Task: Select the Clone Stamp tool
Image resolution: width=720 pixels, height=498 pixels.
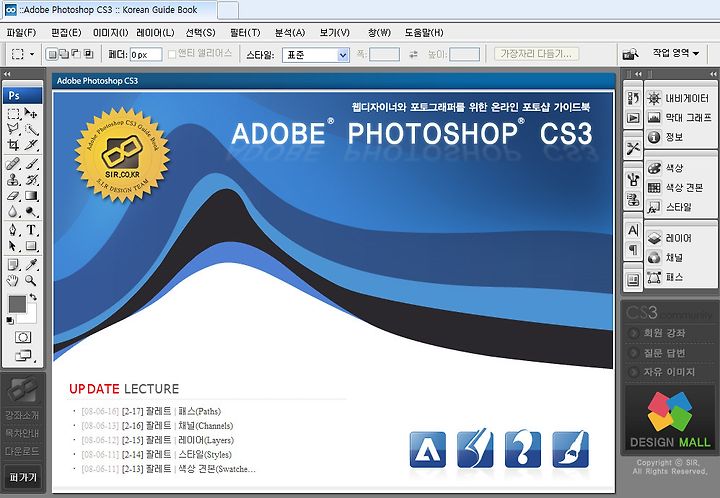Action: coord(14,180)
